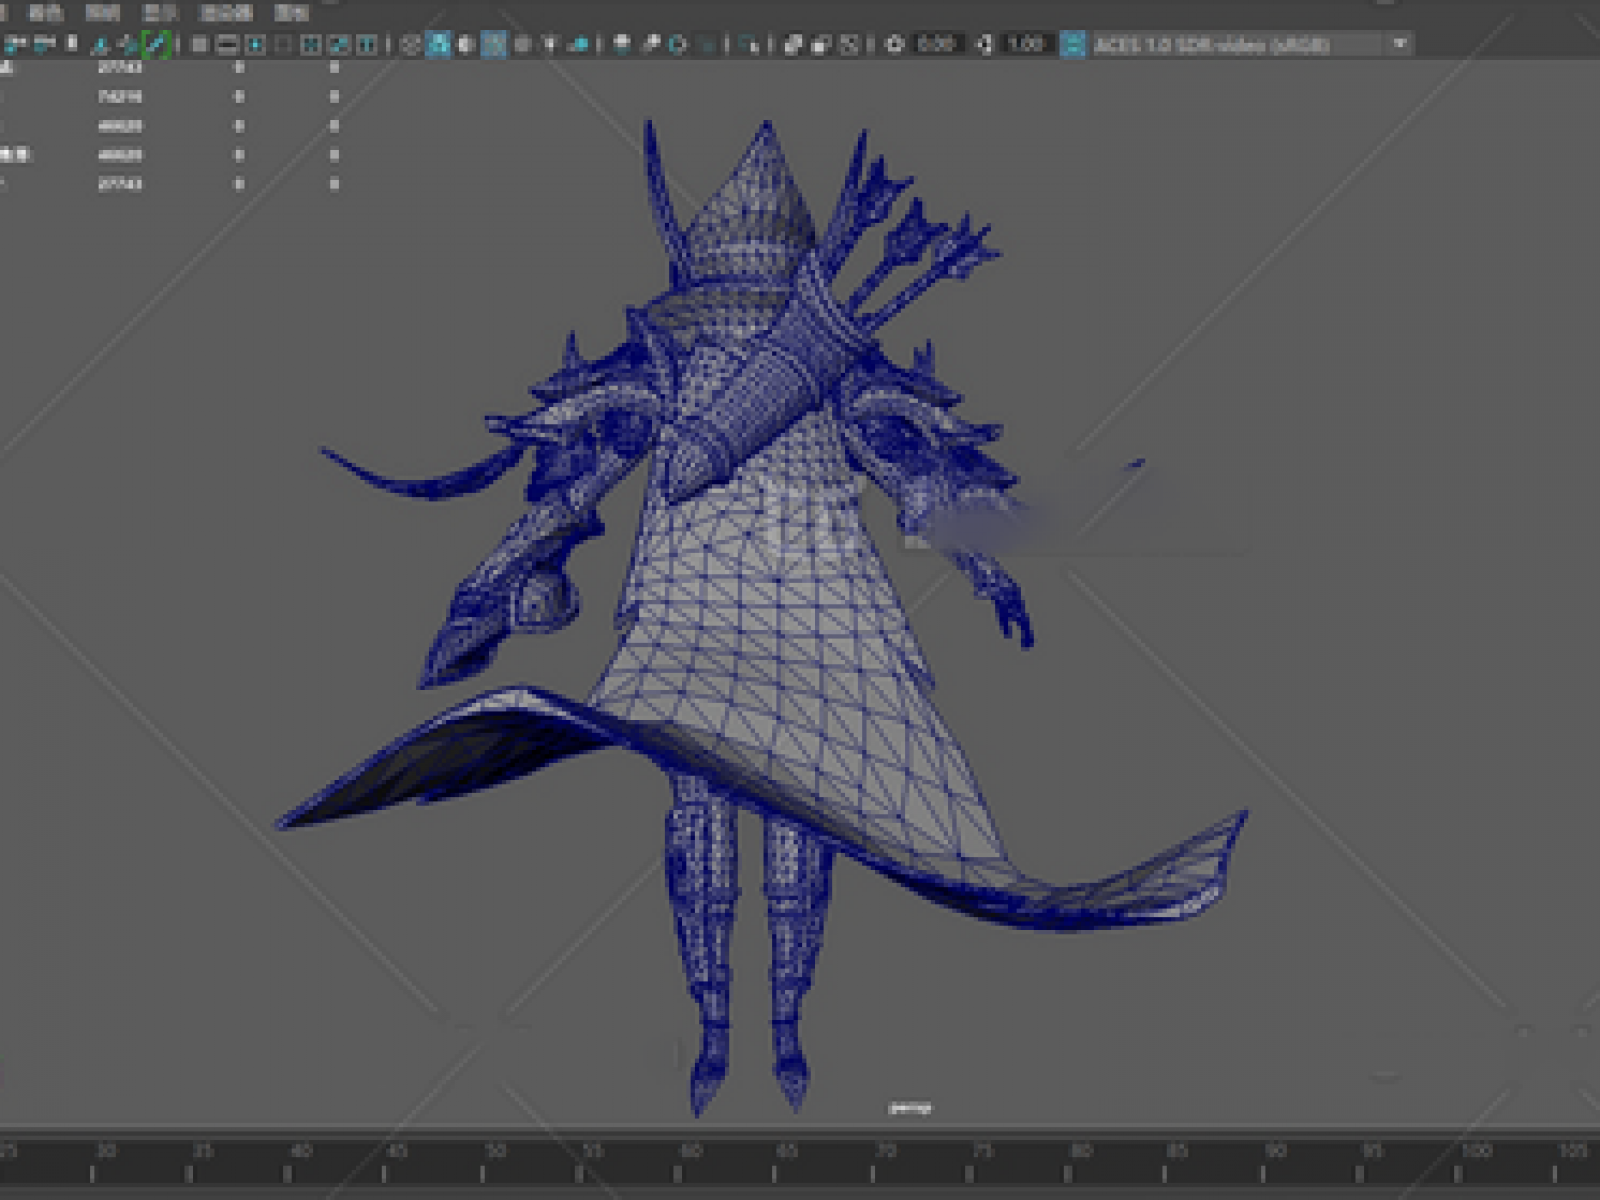Screen dimensions: 1600x1200
Task: Toggle the Safe Action overlay
Action: (x=339, y=44)
